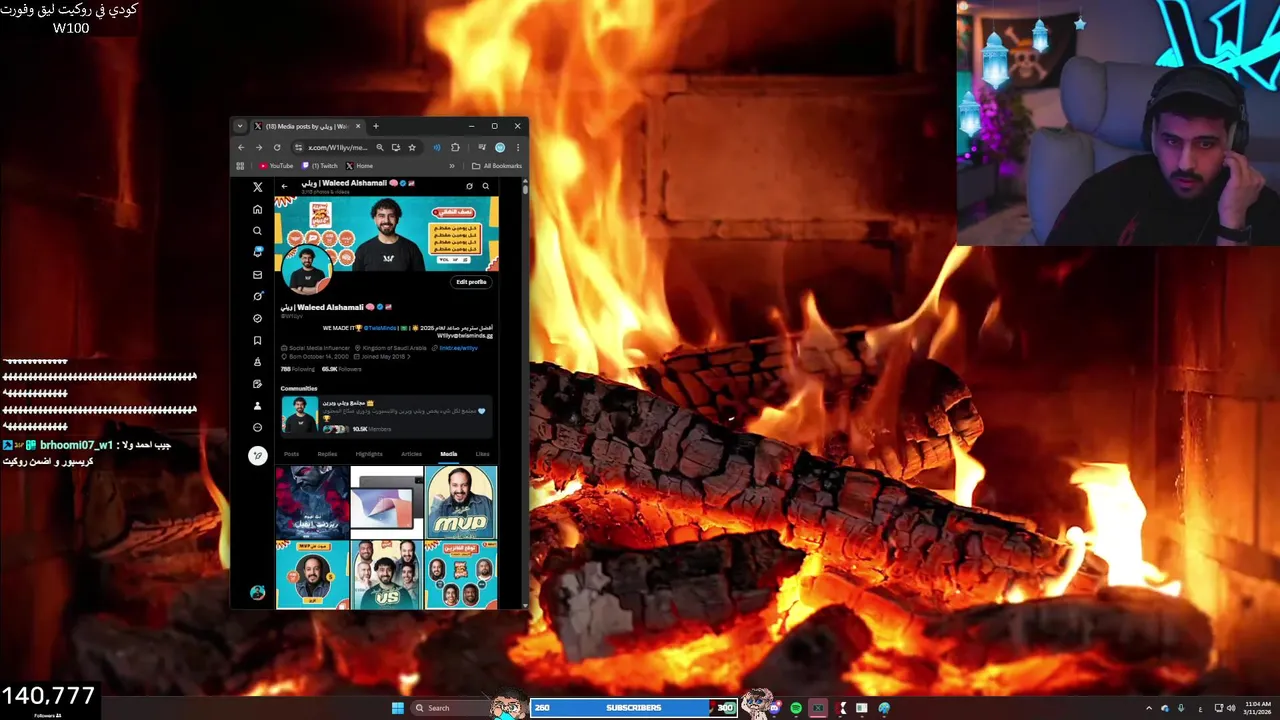Click the profile avatar picture

click(x=306, y=270)
